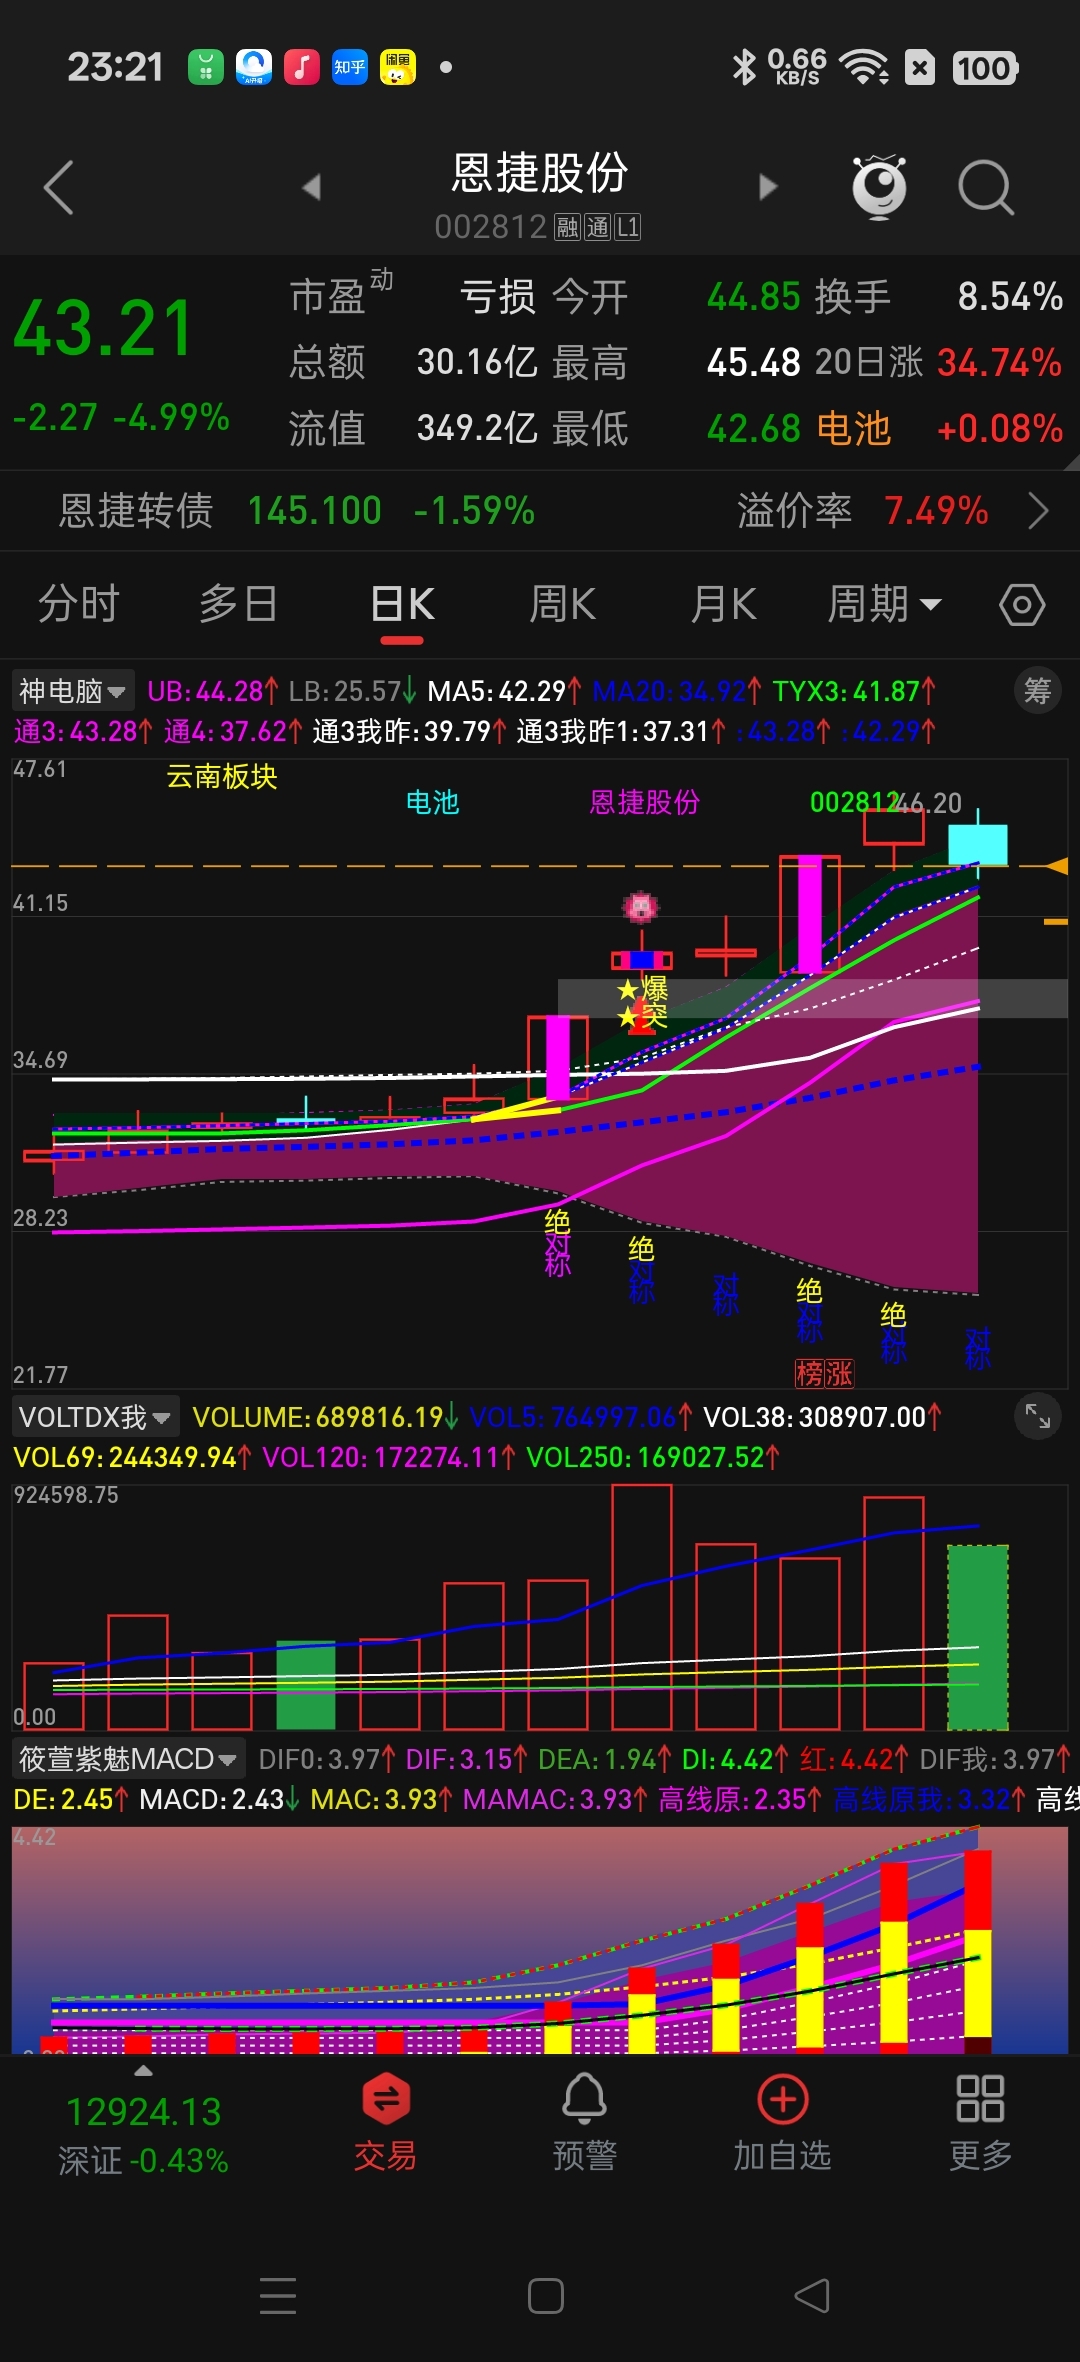The width and height of the screenshot is (1080, 2362).
Task: Tap the 筹 chip distribution icon
Action: (1038, 691)
